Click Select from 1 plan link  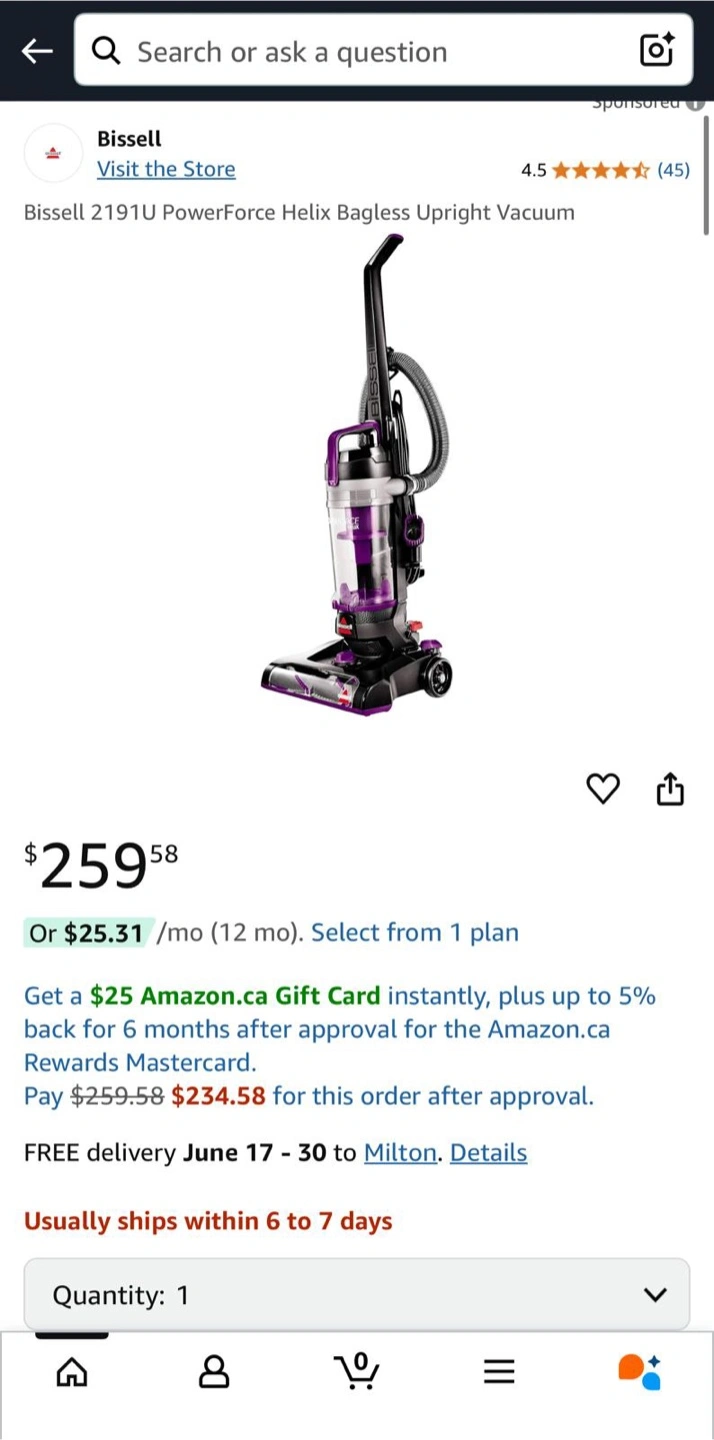pos(415,933)
